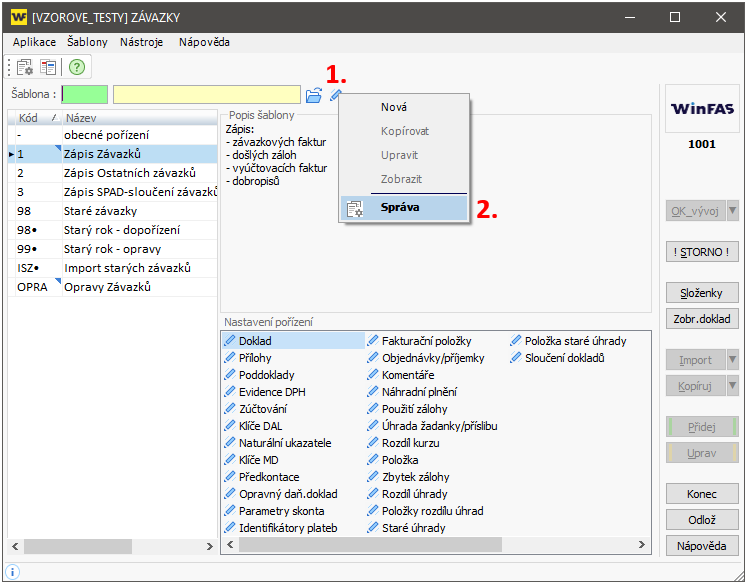Sort list by Název column header
Viewport: 747px width, 584px height.
pos(140,118)
